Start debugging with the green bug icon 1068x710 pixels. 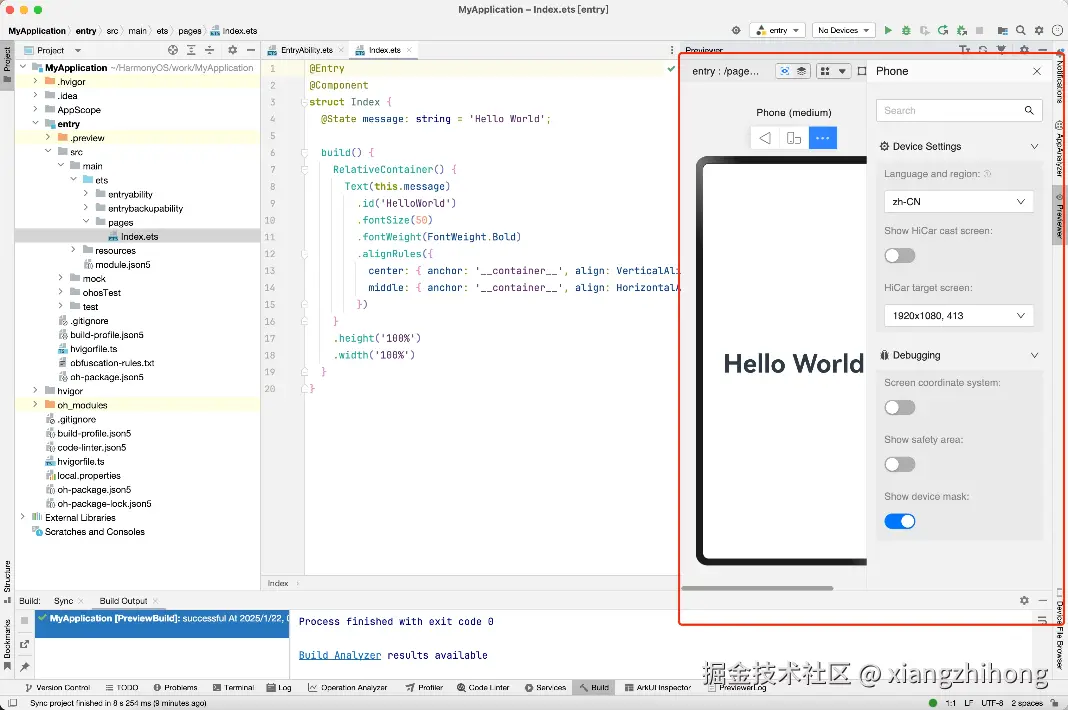(906, 30)
